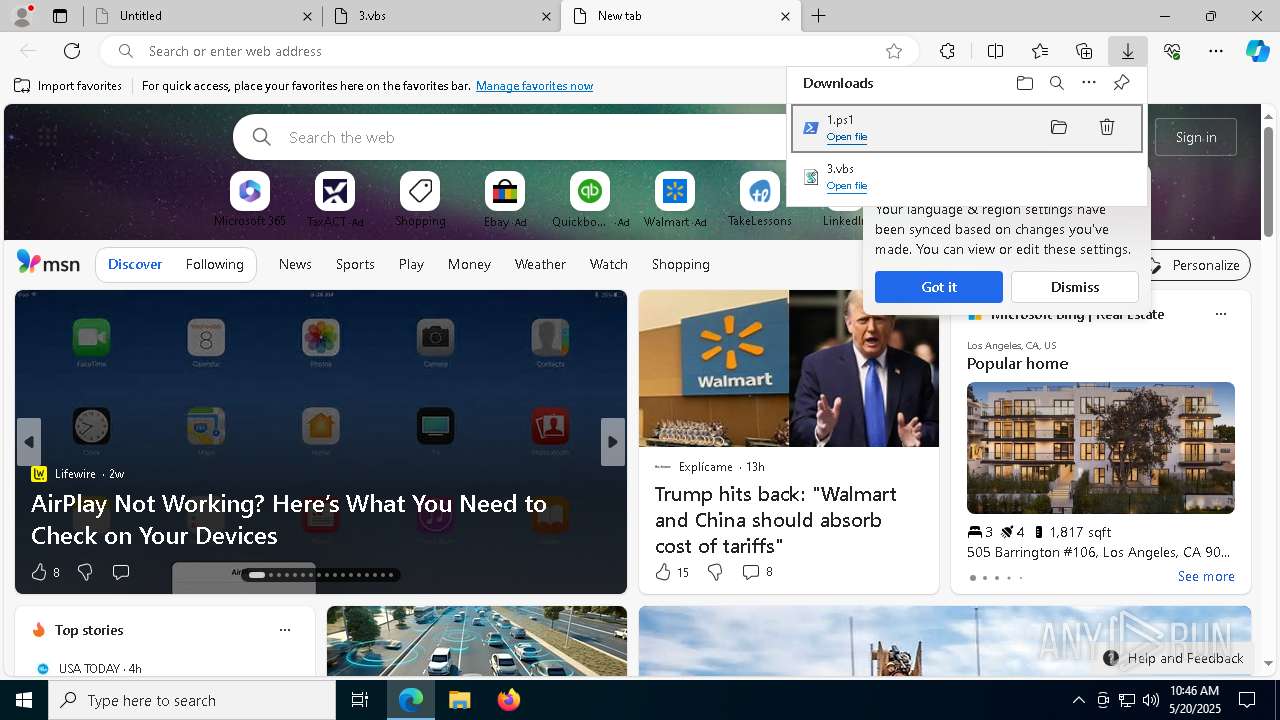
Task: Open File Explorer from taskbar
Action: tap(459, 700)
